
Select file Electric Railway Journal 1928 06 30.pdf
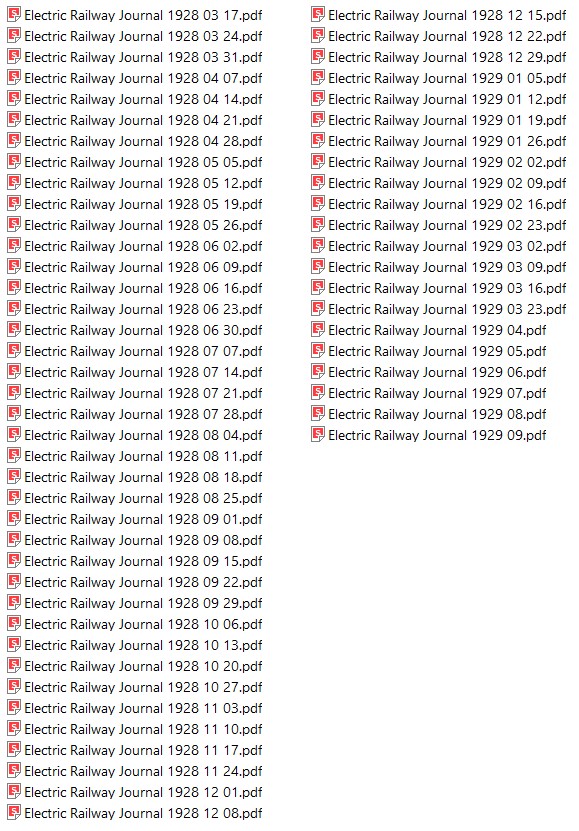pos(135,330)
